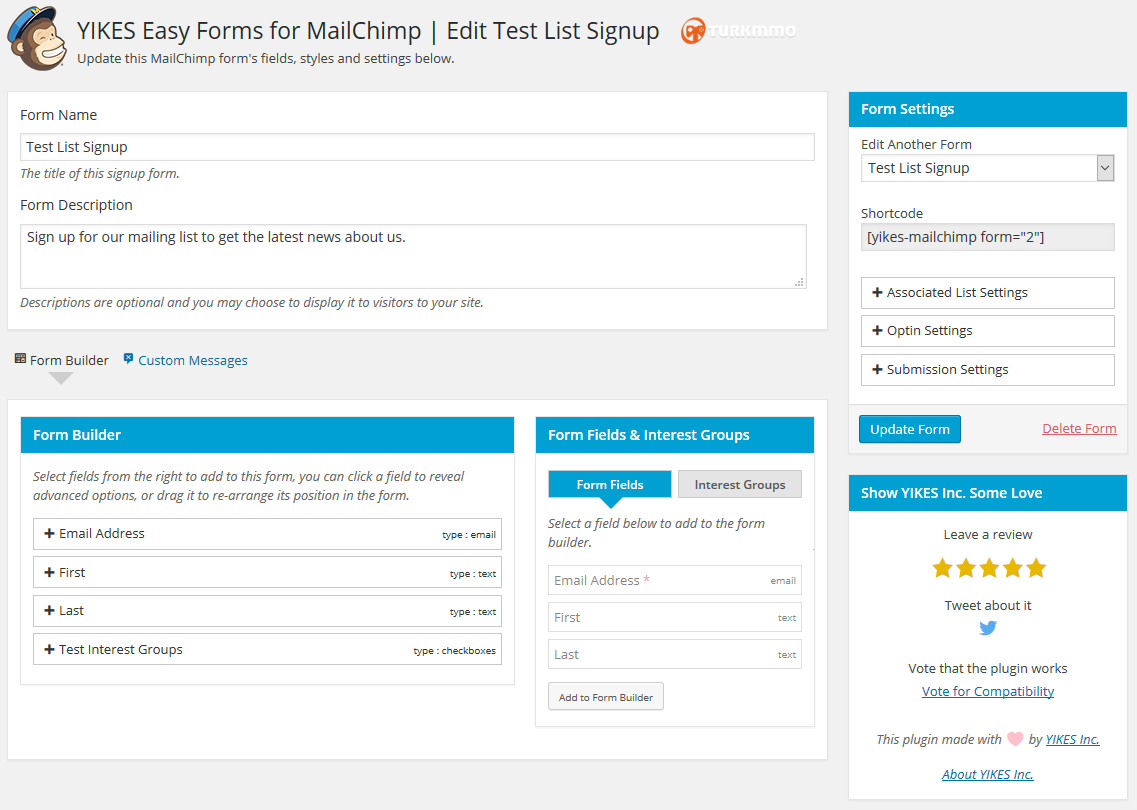The height and width of the screenshot is (810, 1137).
Task: Click the Form Description text area
Action: click(413, 256)
